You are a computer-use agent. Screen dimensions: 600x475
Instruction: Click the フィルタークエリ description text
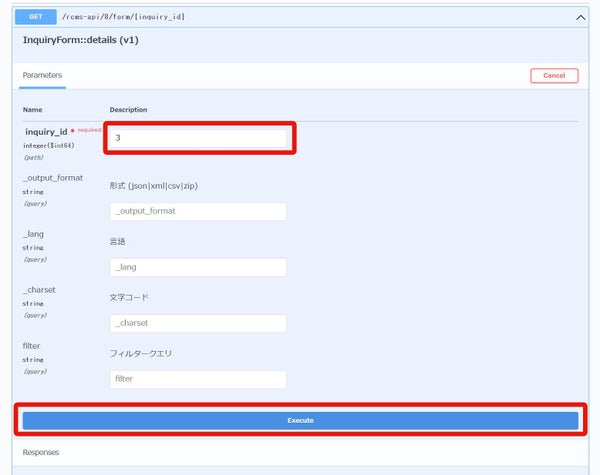click(x=141, y=353)
